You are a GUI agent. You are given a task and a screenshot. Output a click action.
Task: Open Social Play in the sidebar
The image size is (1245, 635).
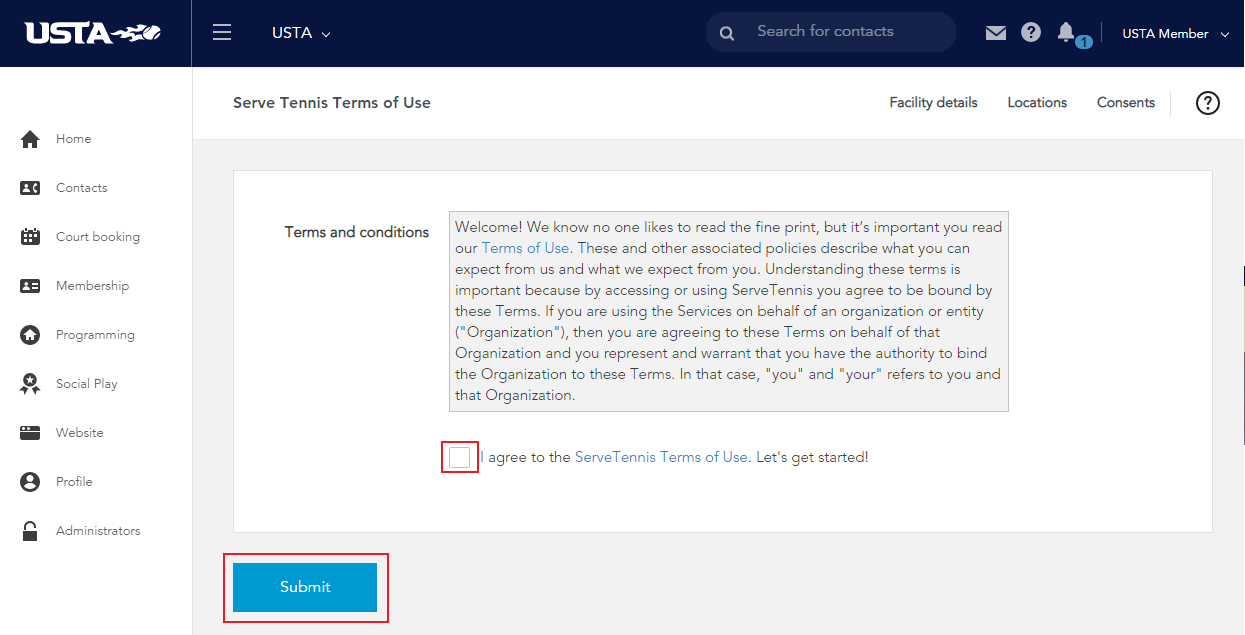(x=87, y=384)
